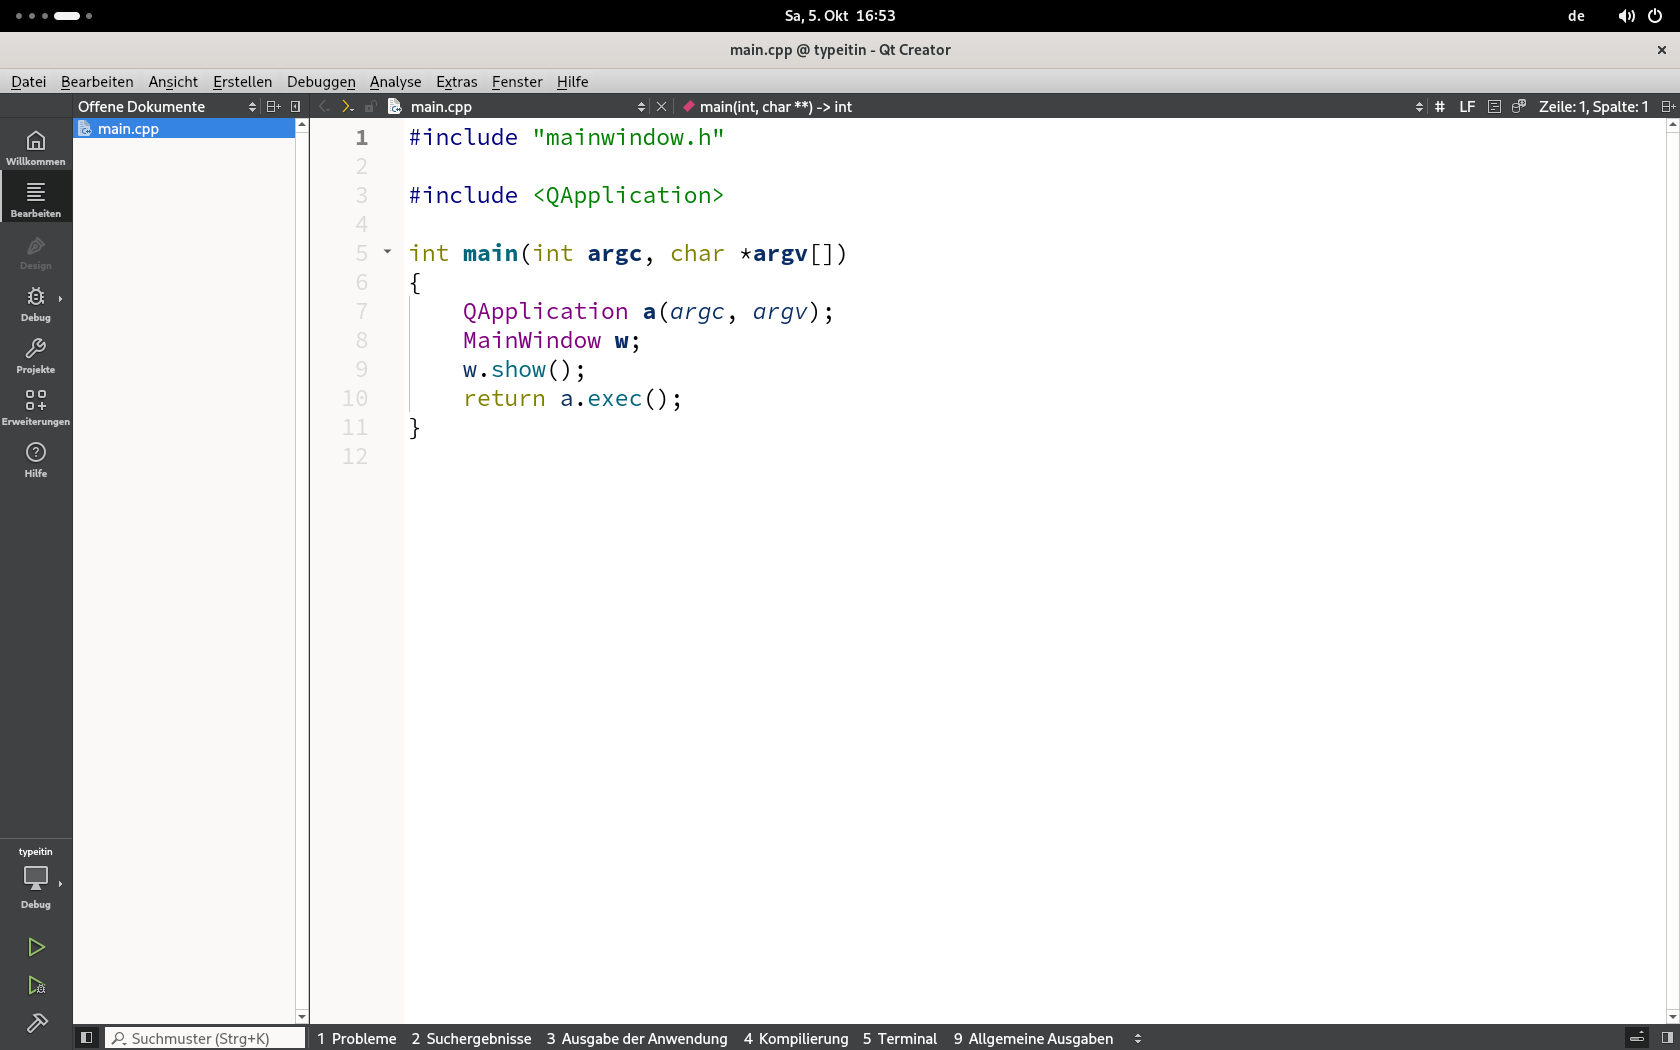Switch to Debug mode in mode sidebar
The width and height of the screenshot is (1680, 1050).
36,302
